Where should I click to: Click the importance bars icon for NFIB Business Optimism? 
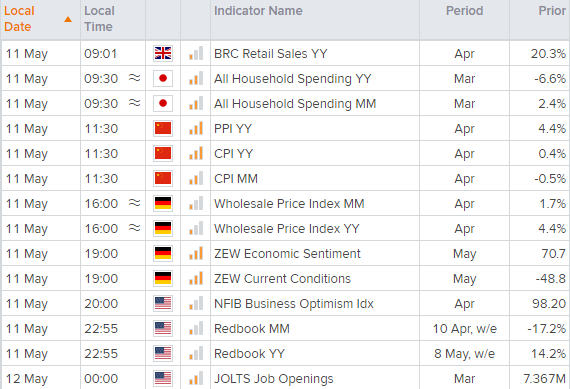coord(196,303)
